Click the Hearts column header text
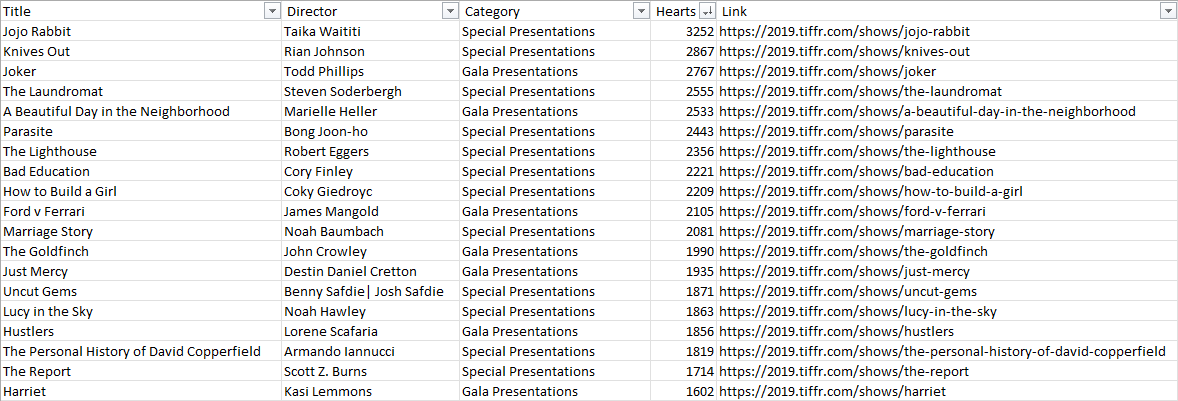The height and width of the screenshot is (401, 1178). tap(675, 11)
